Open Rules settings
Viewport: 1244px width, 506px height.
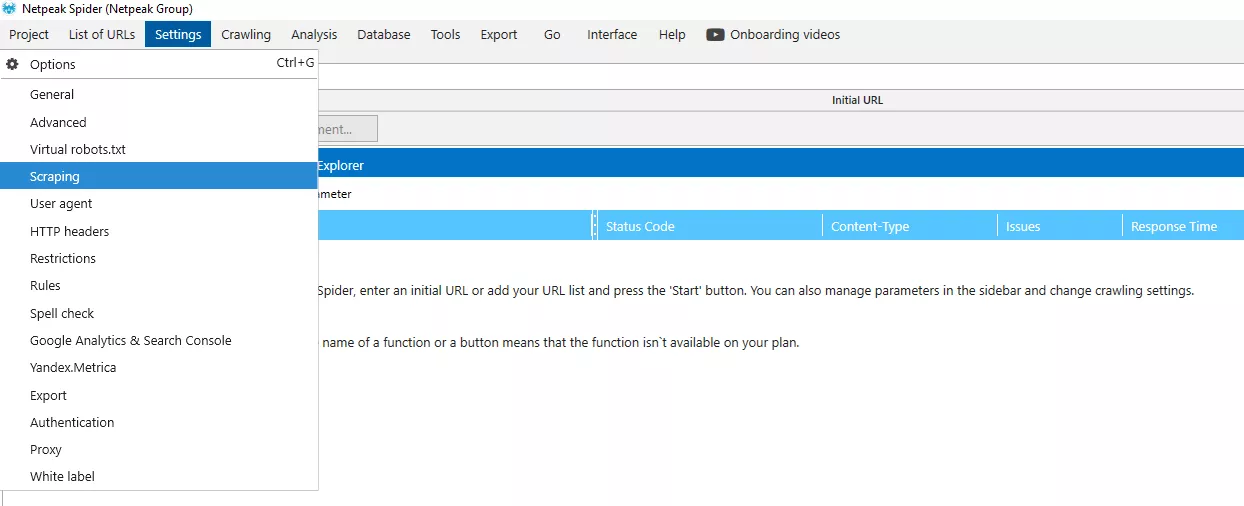coord(159,285)
